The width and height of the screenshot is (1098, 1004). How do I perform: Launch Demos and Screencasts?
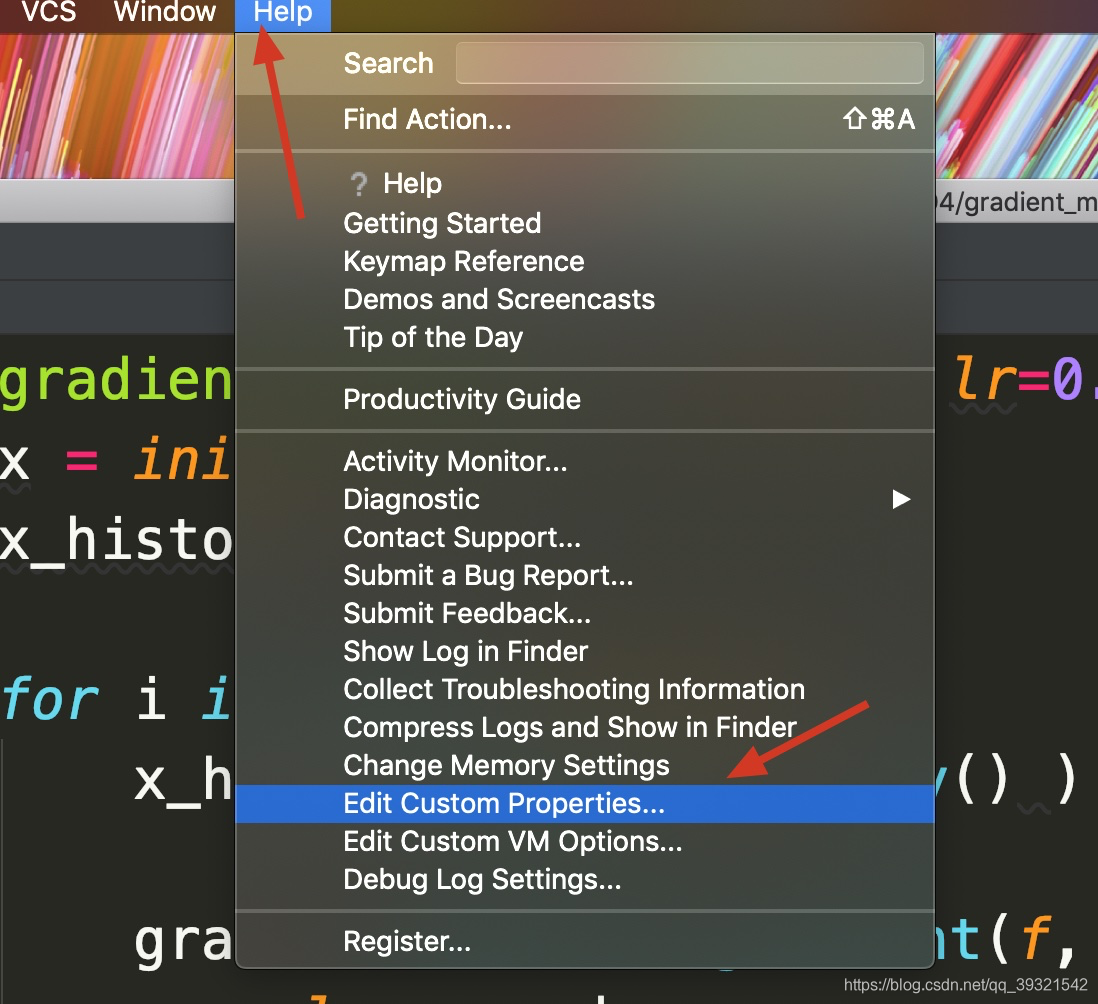pos(499,299)
